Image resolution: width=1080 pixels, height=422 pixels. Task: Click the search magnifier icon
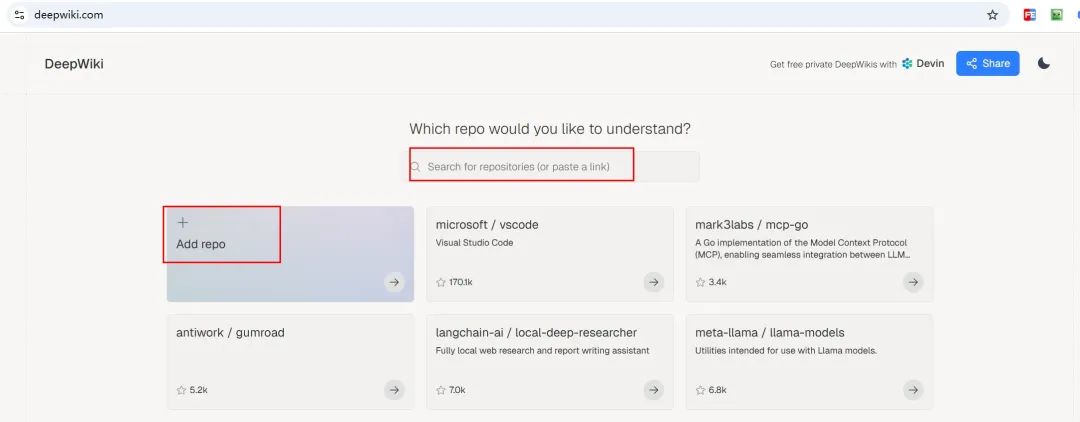pos(415,167)
